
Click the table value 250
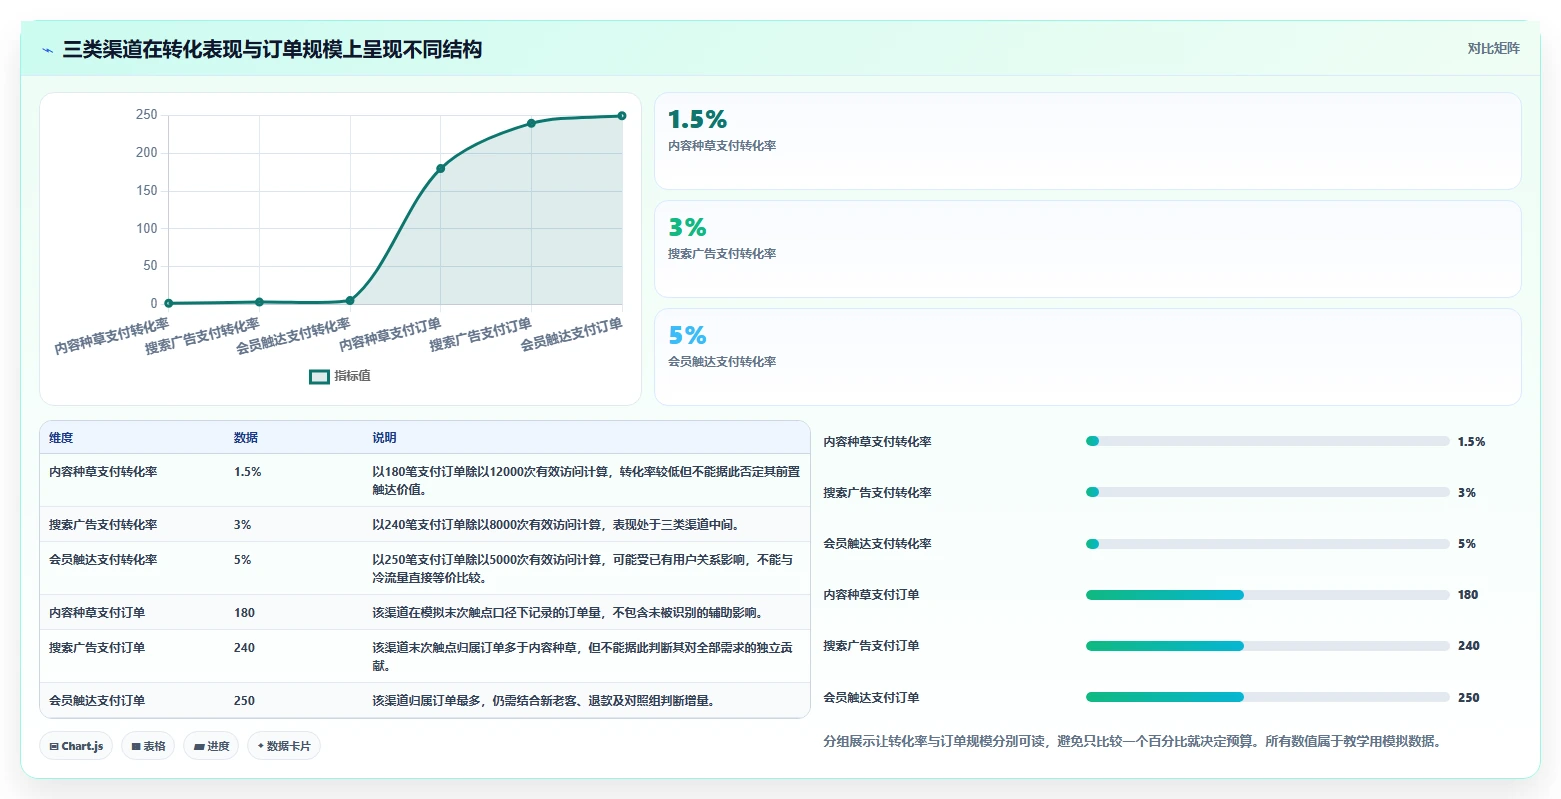245,701
